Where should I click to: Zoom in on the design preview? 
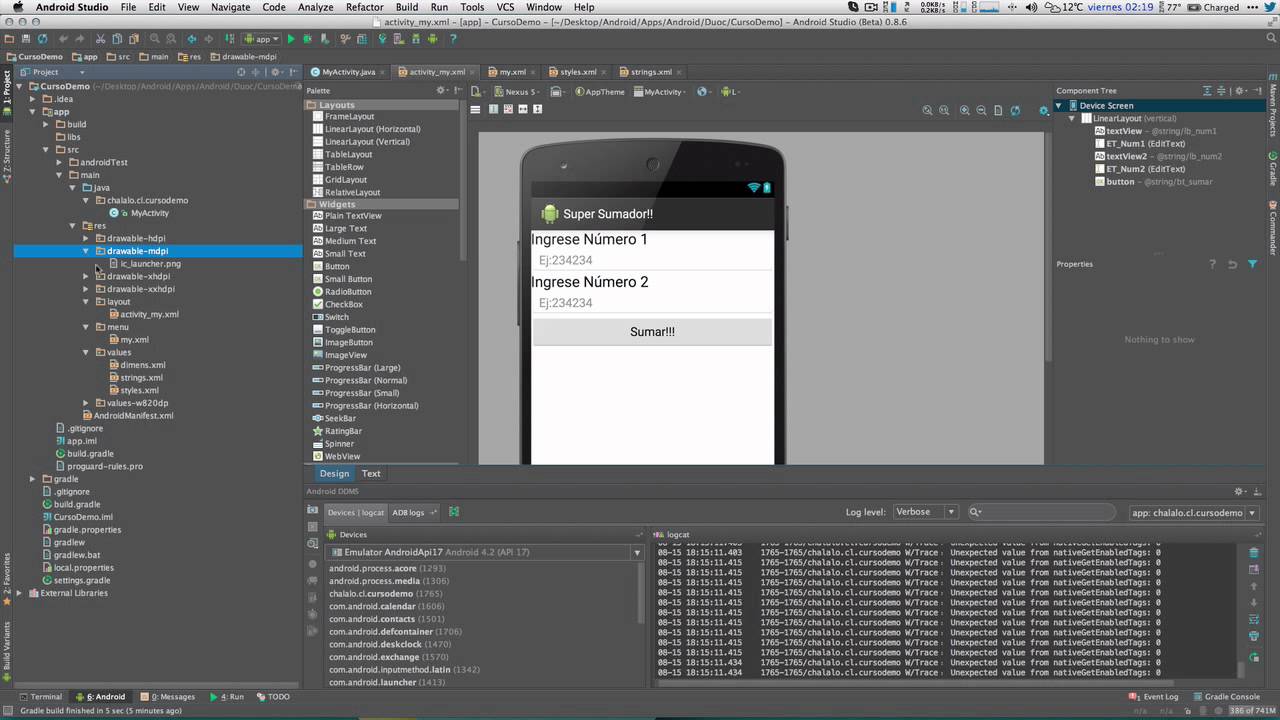[965, 110]
